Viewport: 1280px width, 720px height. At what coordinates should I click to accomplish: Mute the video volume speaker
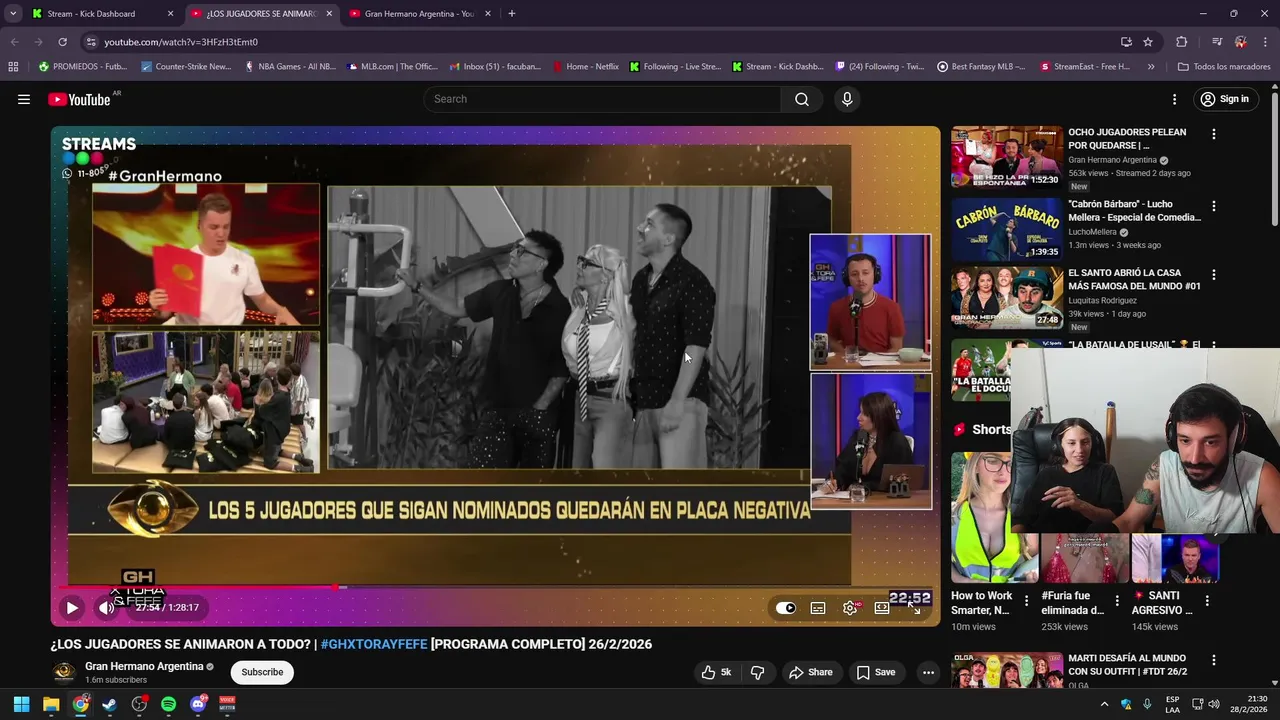click(x=106, y=607)
